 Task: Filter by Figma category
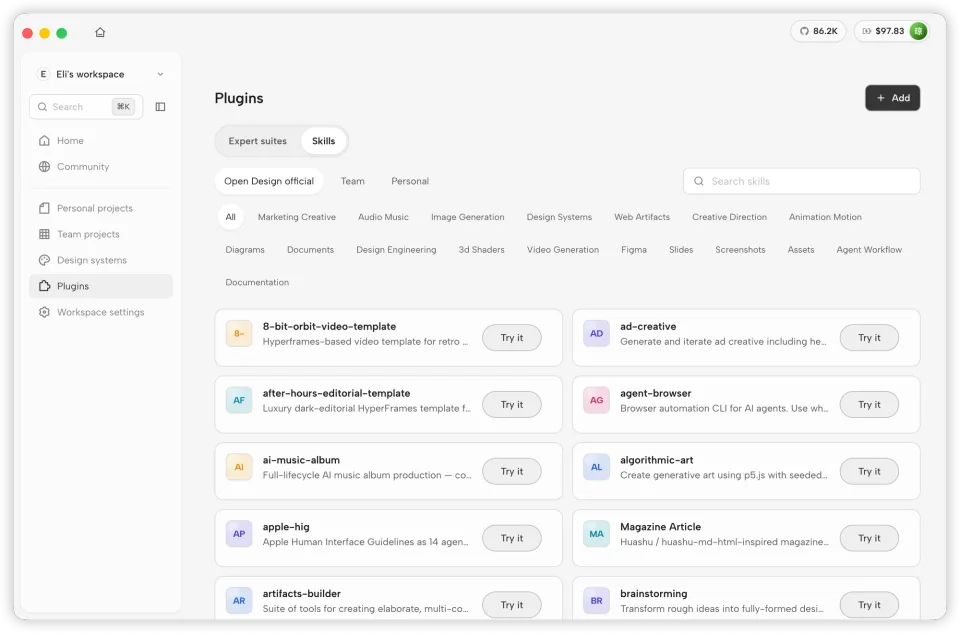[x=634, y=250]
